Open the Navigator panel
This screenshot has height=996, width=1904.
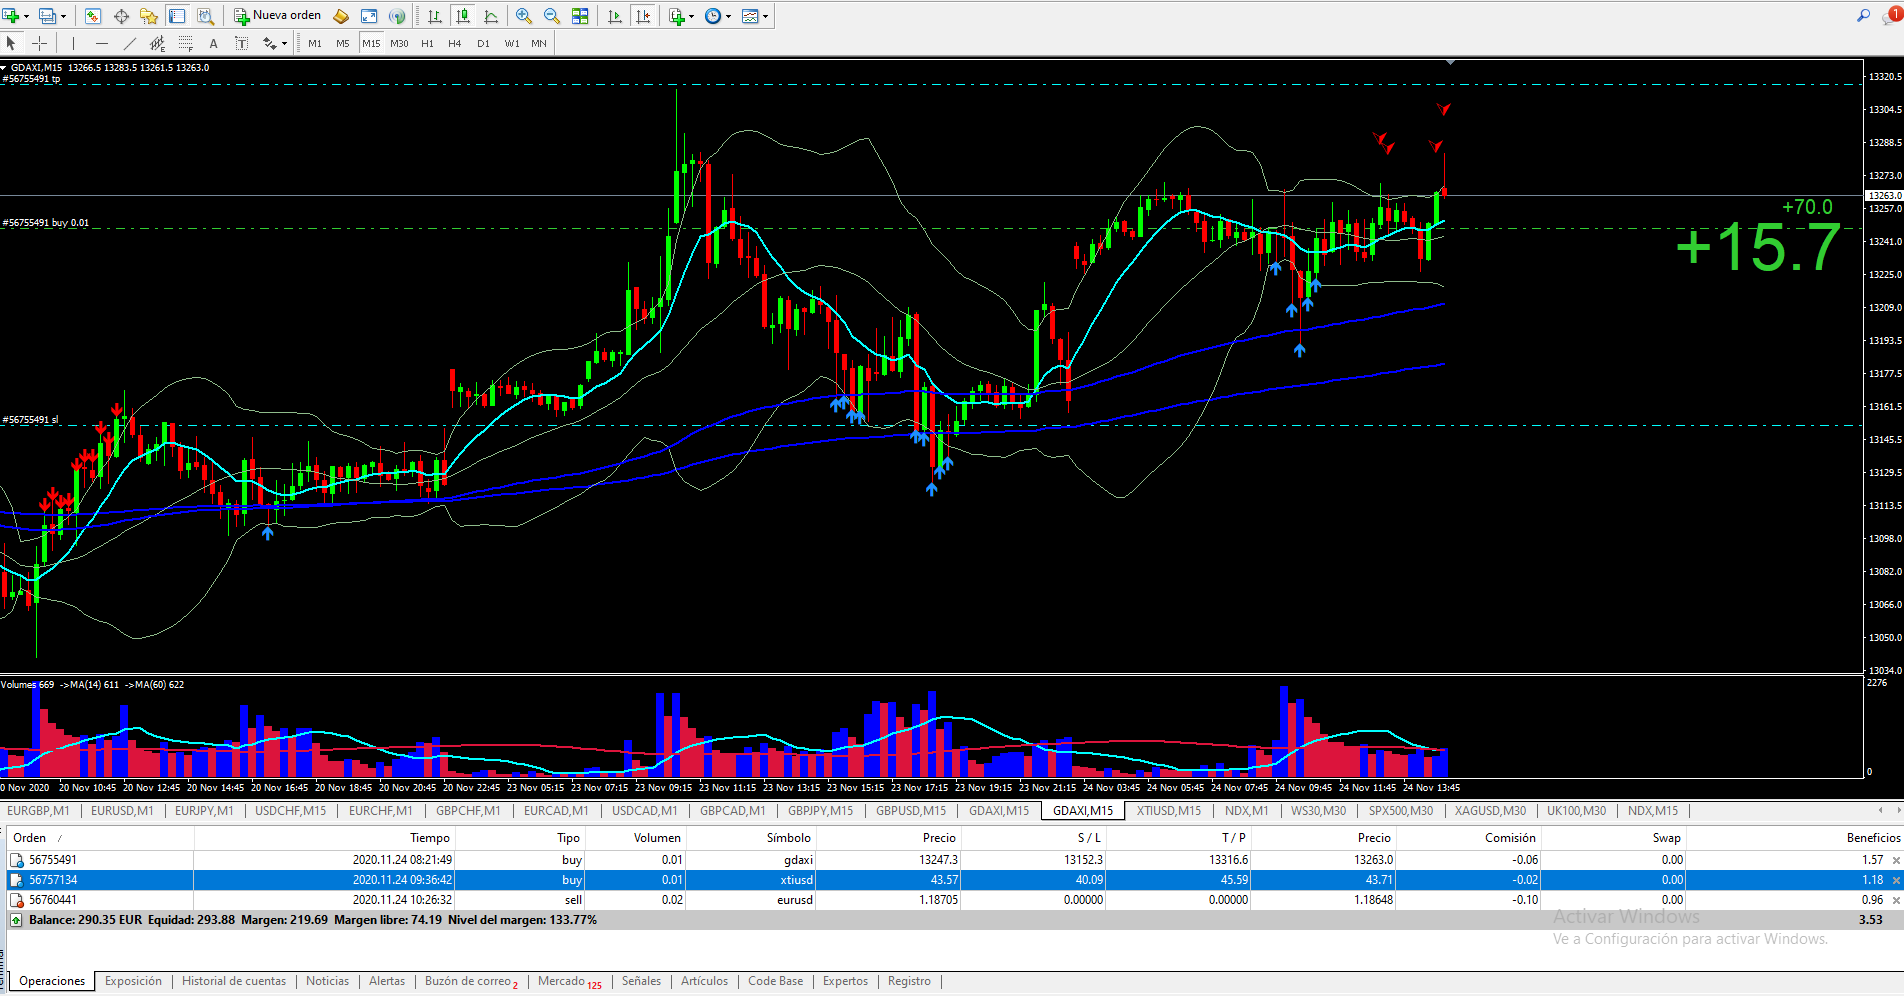coord(149,16)
